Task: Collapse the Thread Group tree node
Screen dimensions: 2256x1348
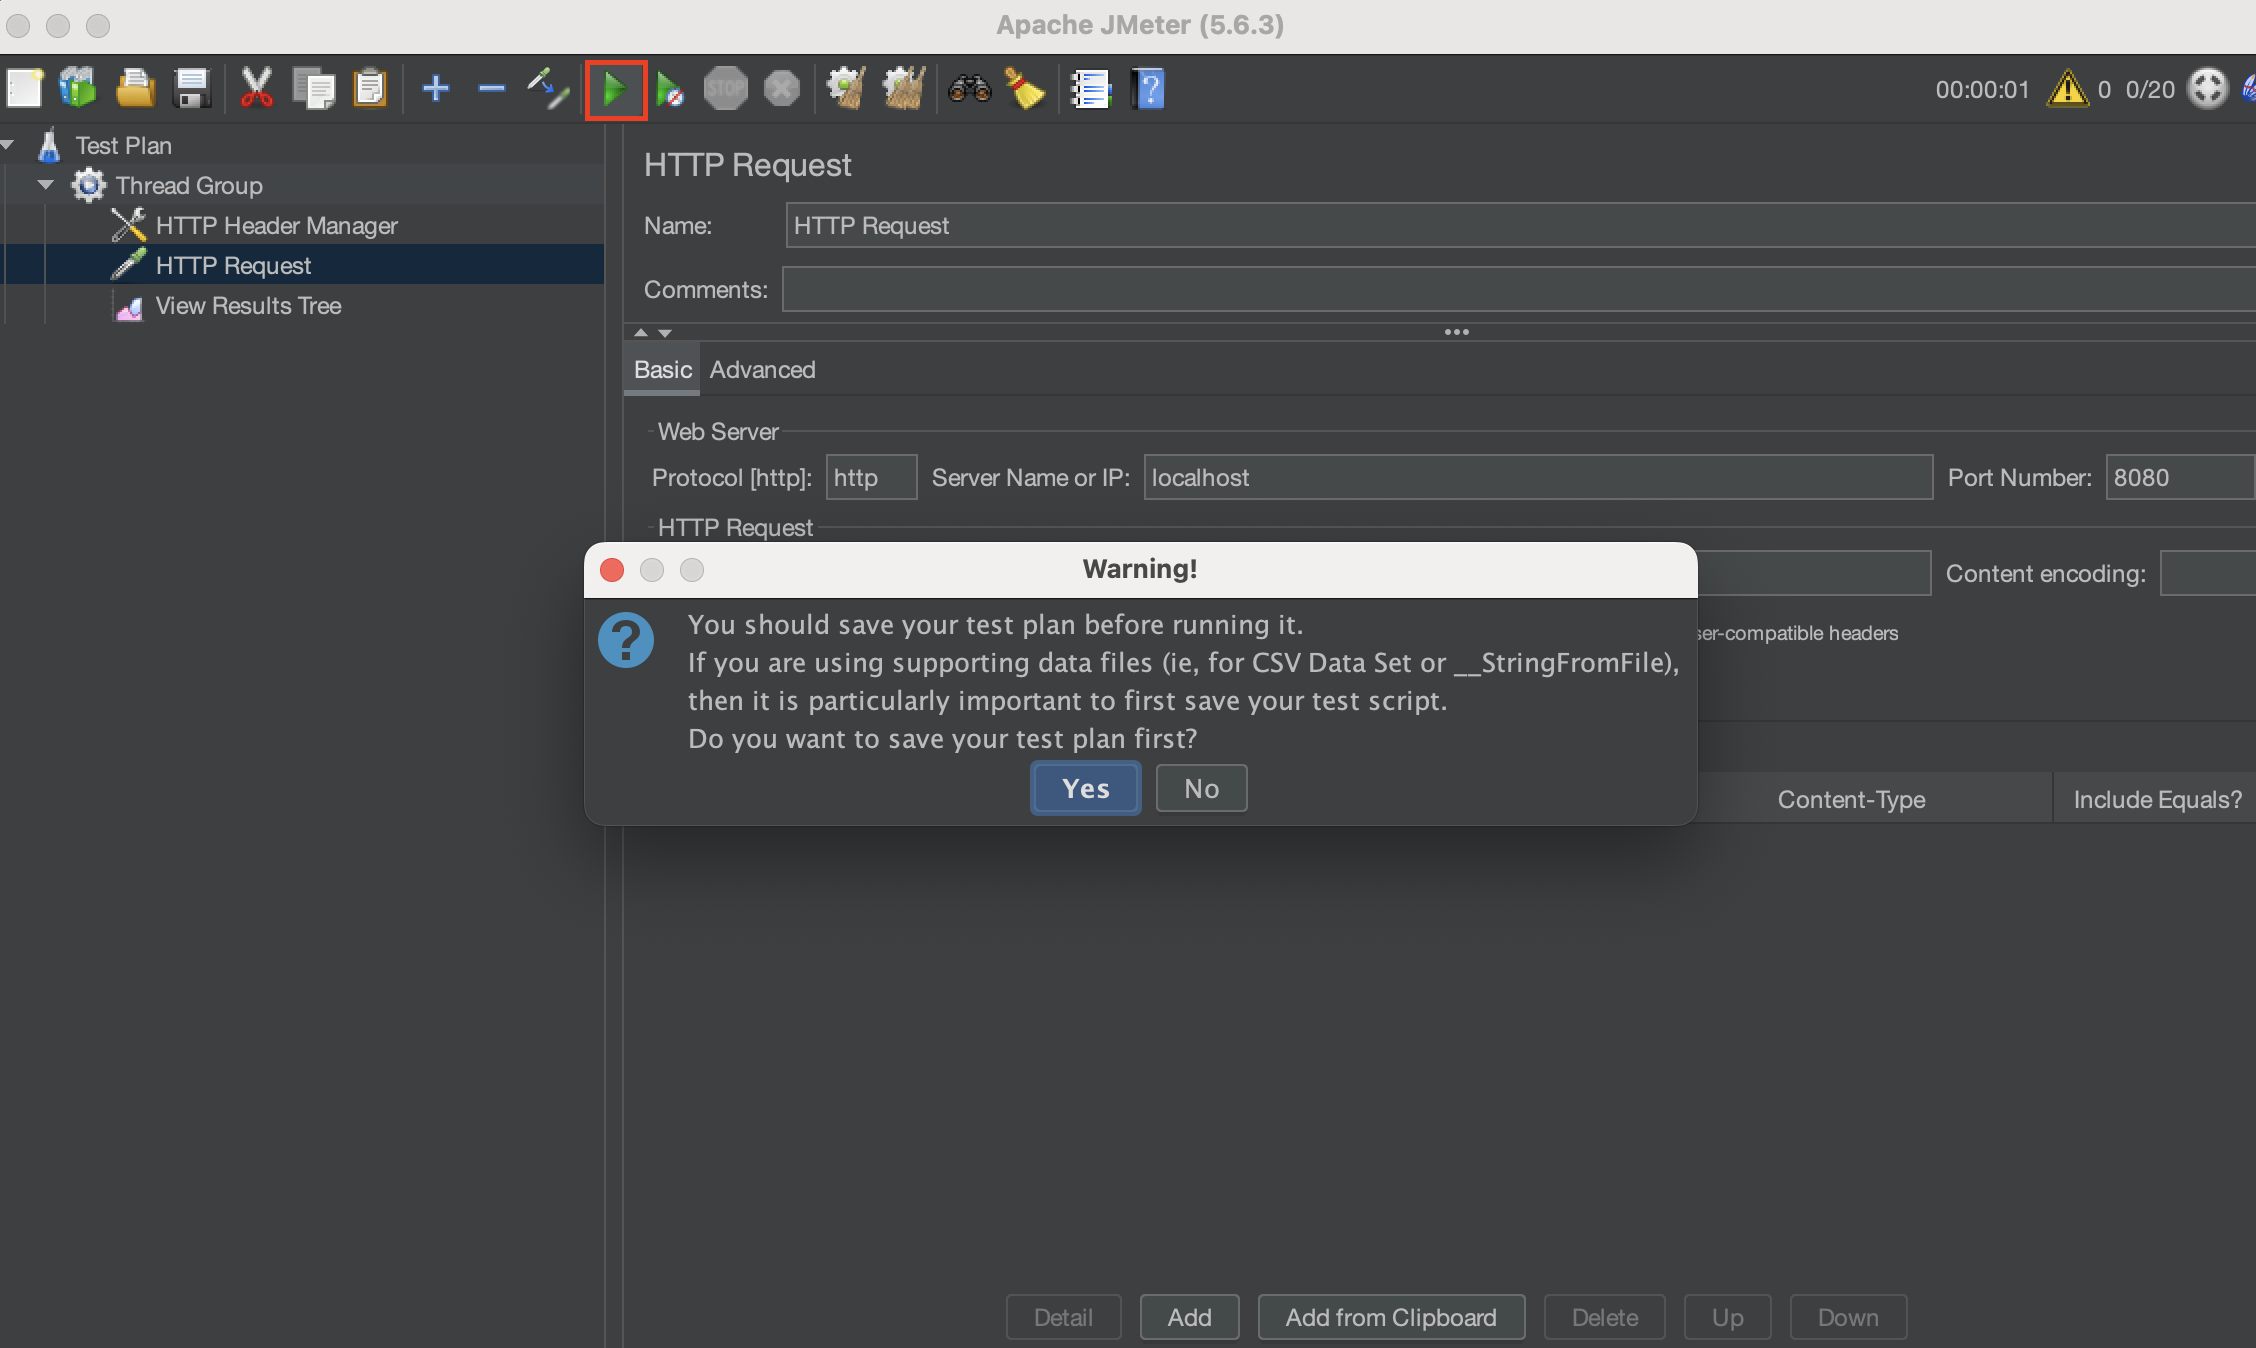Action: [x=46, y=185]
